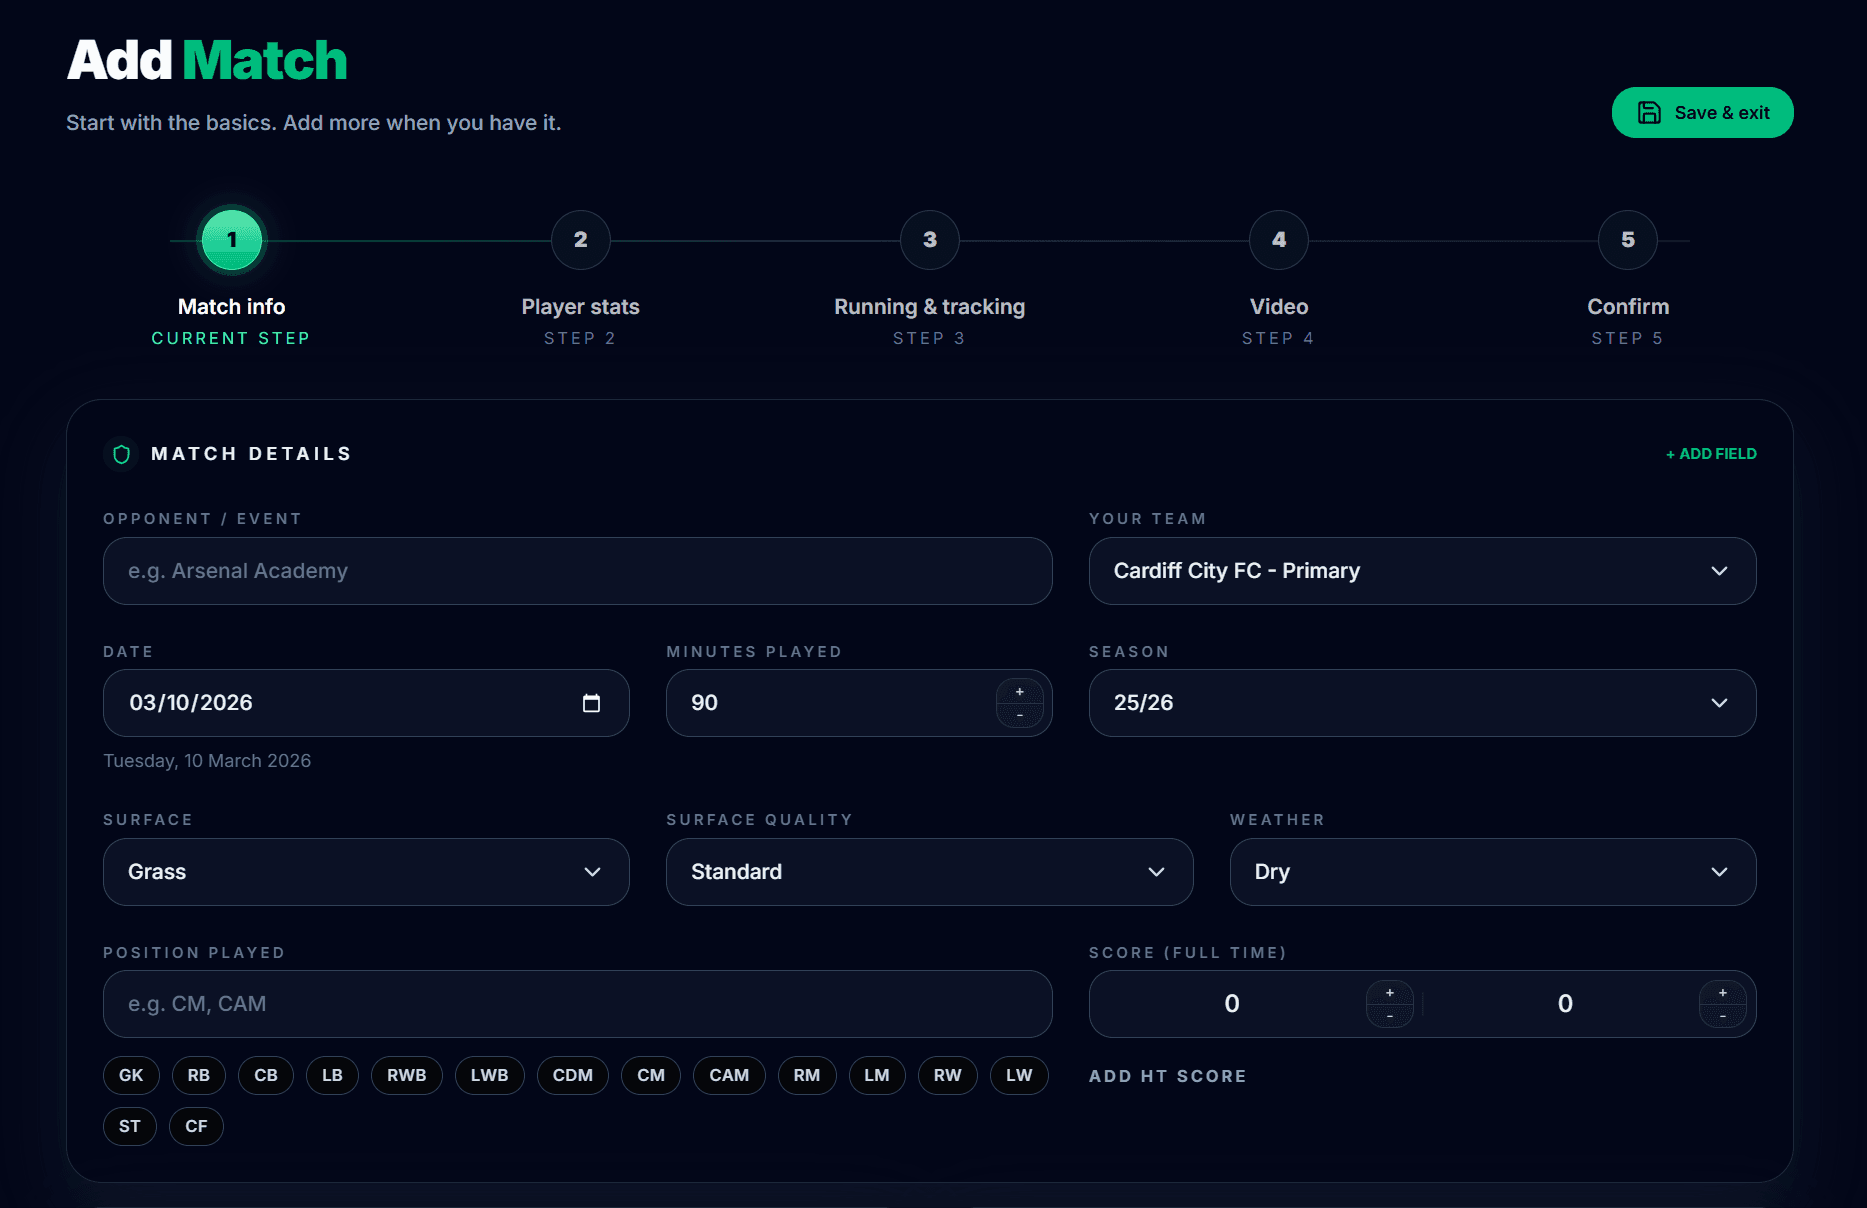Click the step 4 Video circle
This screenshot has width=1867, height=1208.
(x=1278, y=240)
